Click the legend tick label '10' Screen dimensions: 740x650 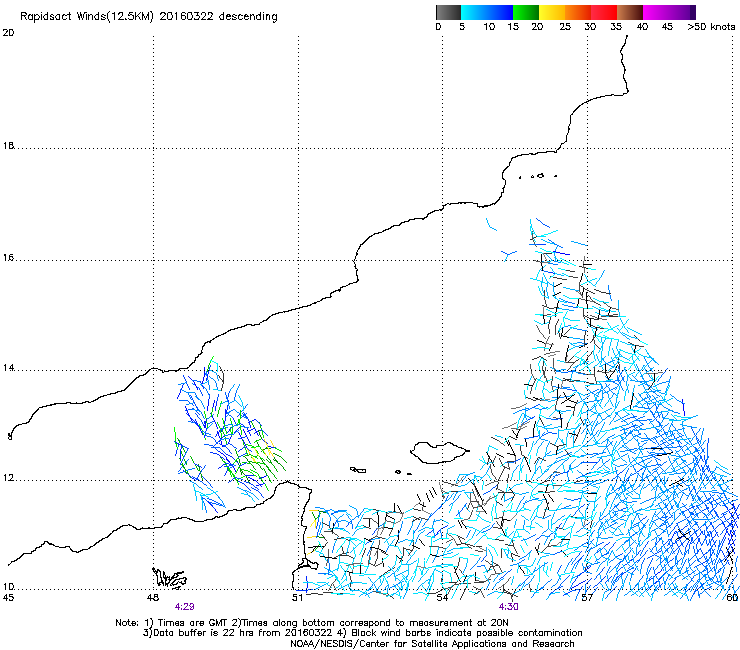pos(489,27)
